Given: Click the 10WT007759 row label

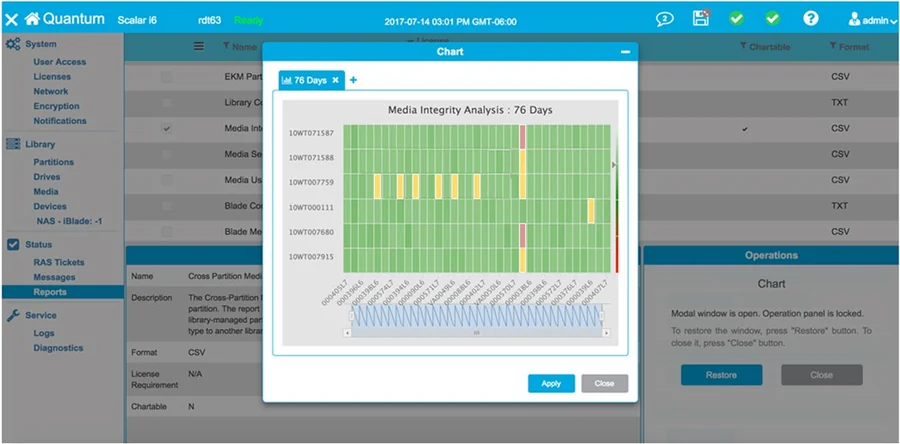Looking at the screenshot, I should coord(311,182).
